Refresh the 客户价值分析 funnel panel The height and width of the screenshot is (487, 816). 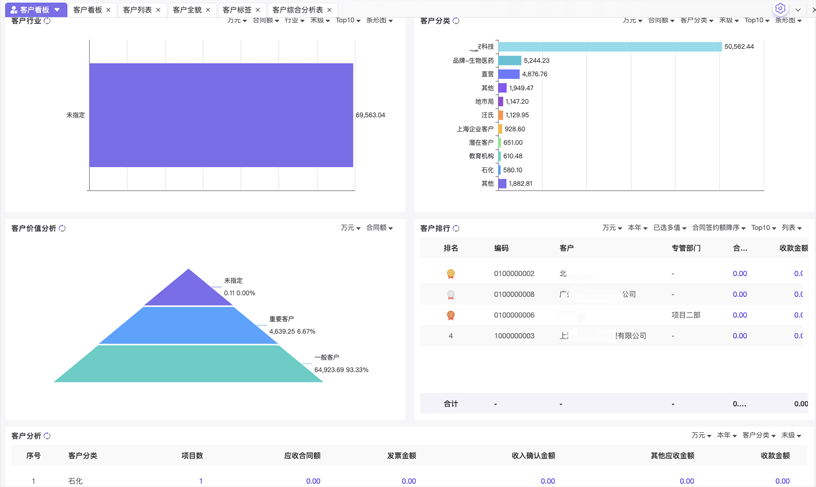pyautogui.click(x=62, y=229)
